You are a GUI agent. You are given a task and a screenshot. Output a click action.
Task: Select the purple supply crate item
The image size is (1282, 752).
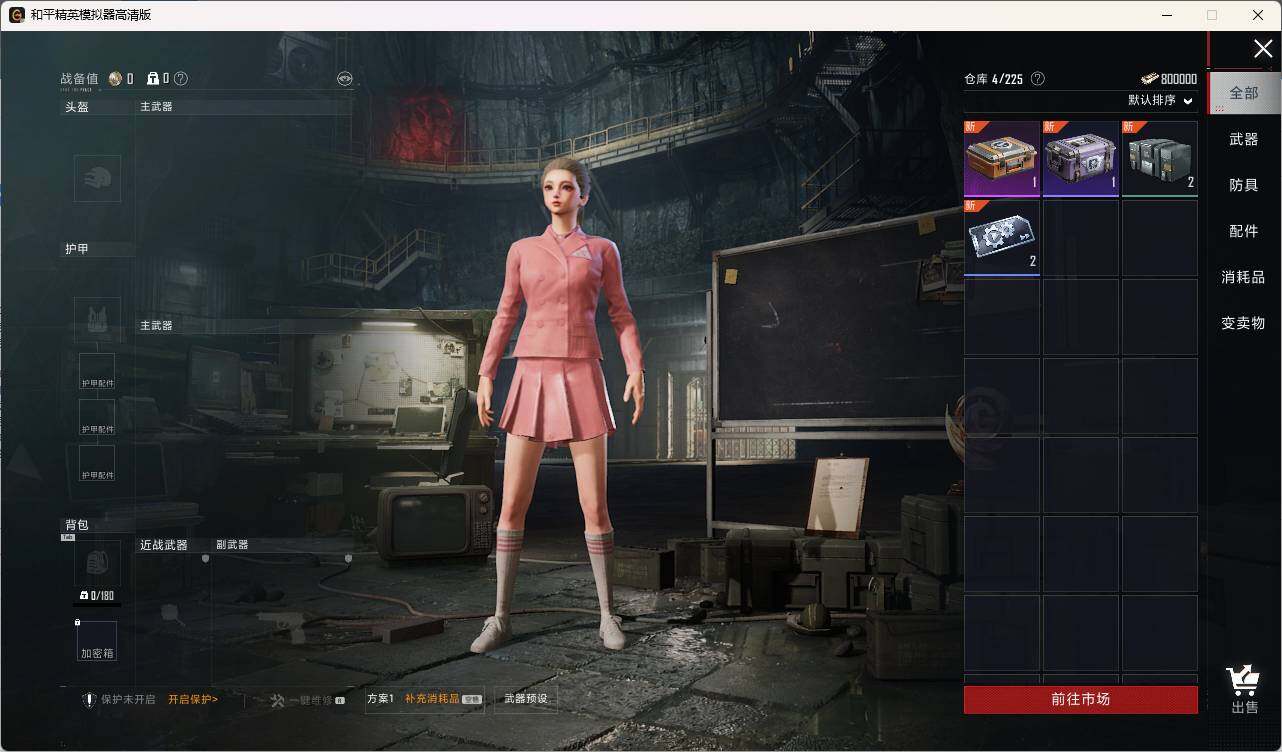pos(1081,159)
